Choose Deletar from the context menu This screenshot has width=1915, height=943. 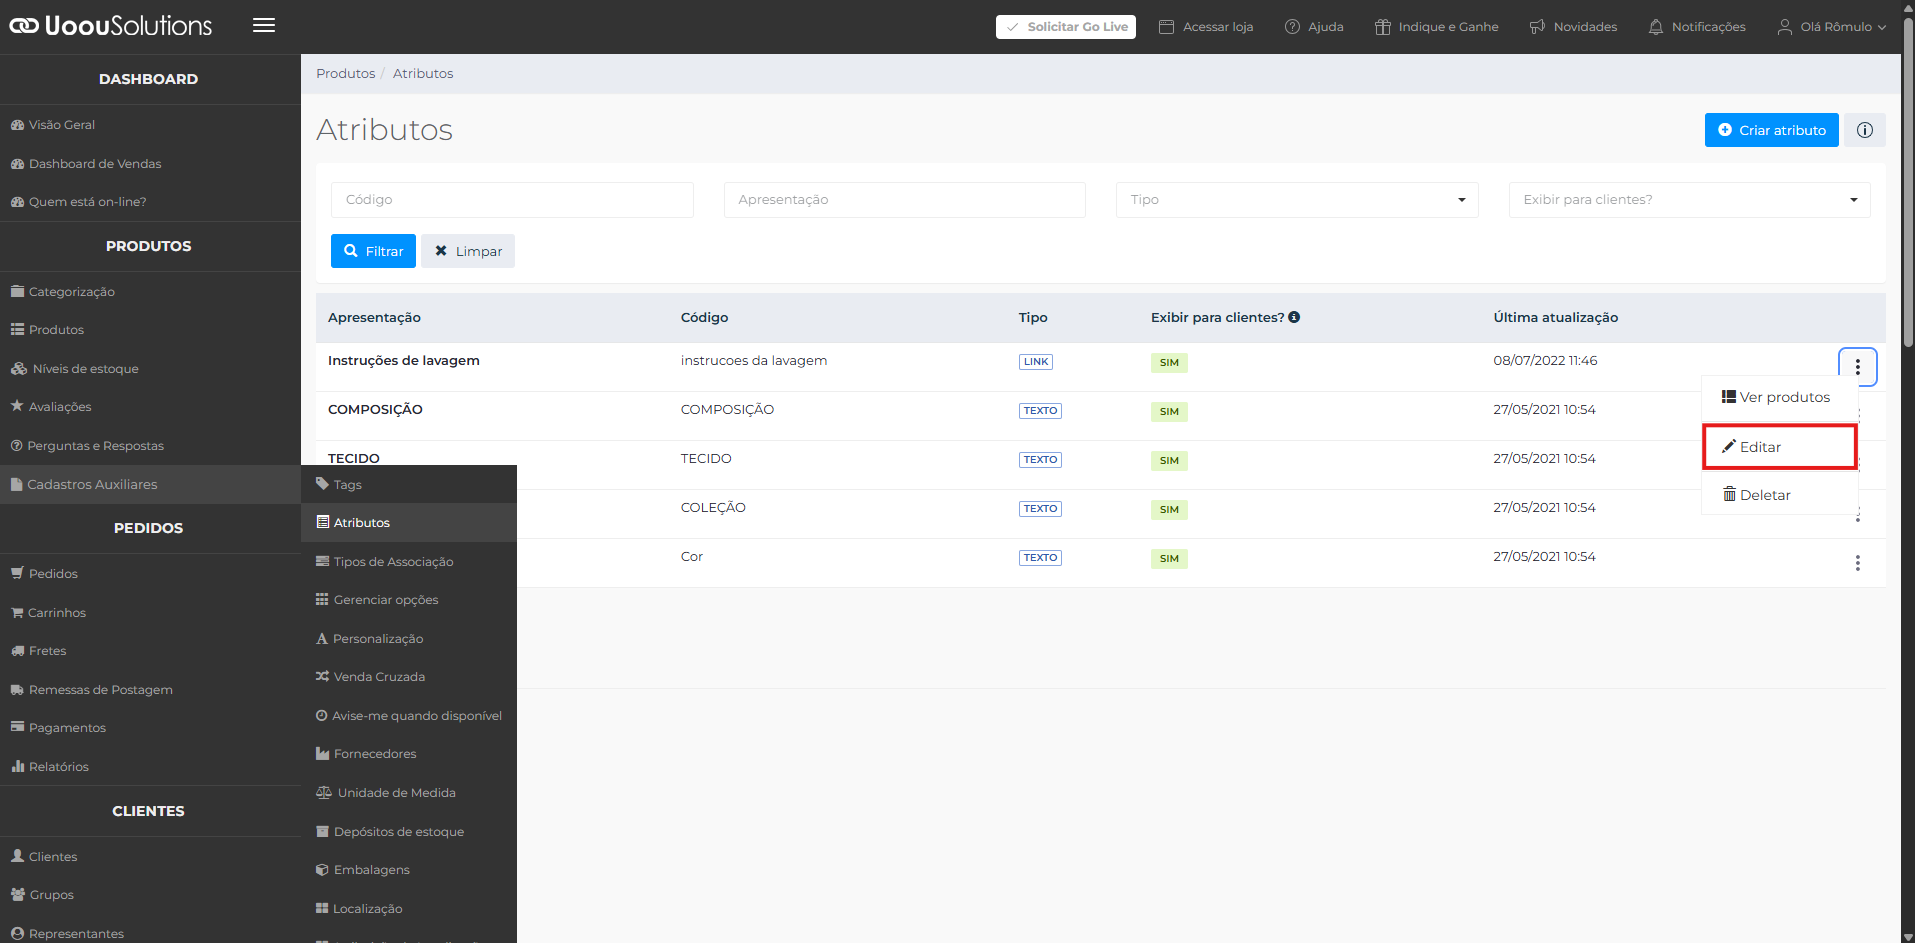pyautogui.click(x=1780, y=495)
